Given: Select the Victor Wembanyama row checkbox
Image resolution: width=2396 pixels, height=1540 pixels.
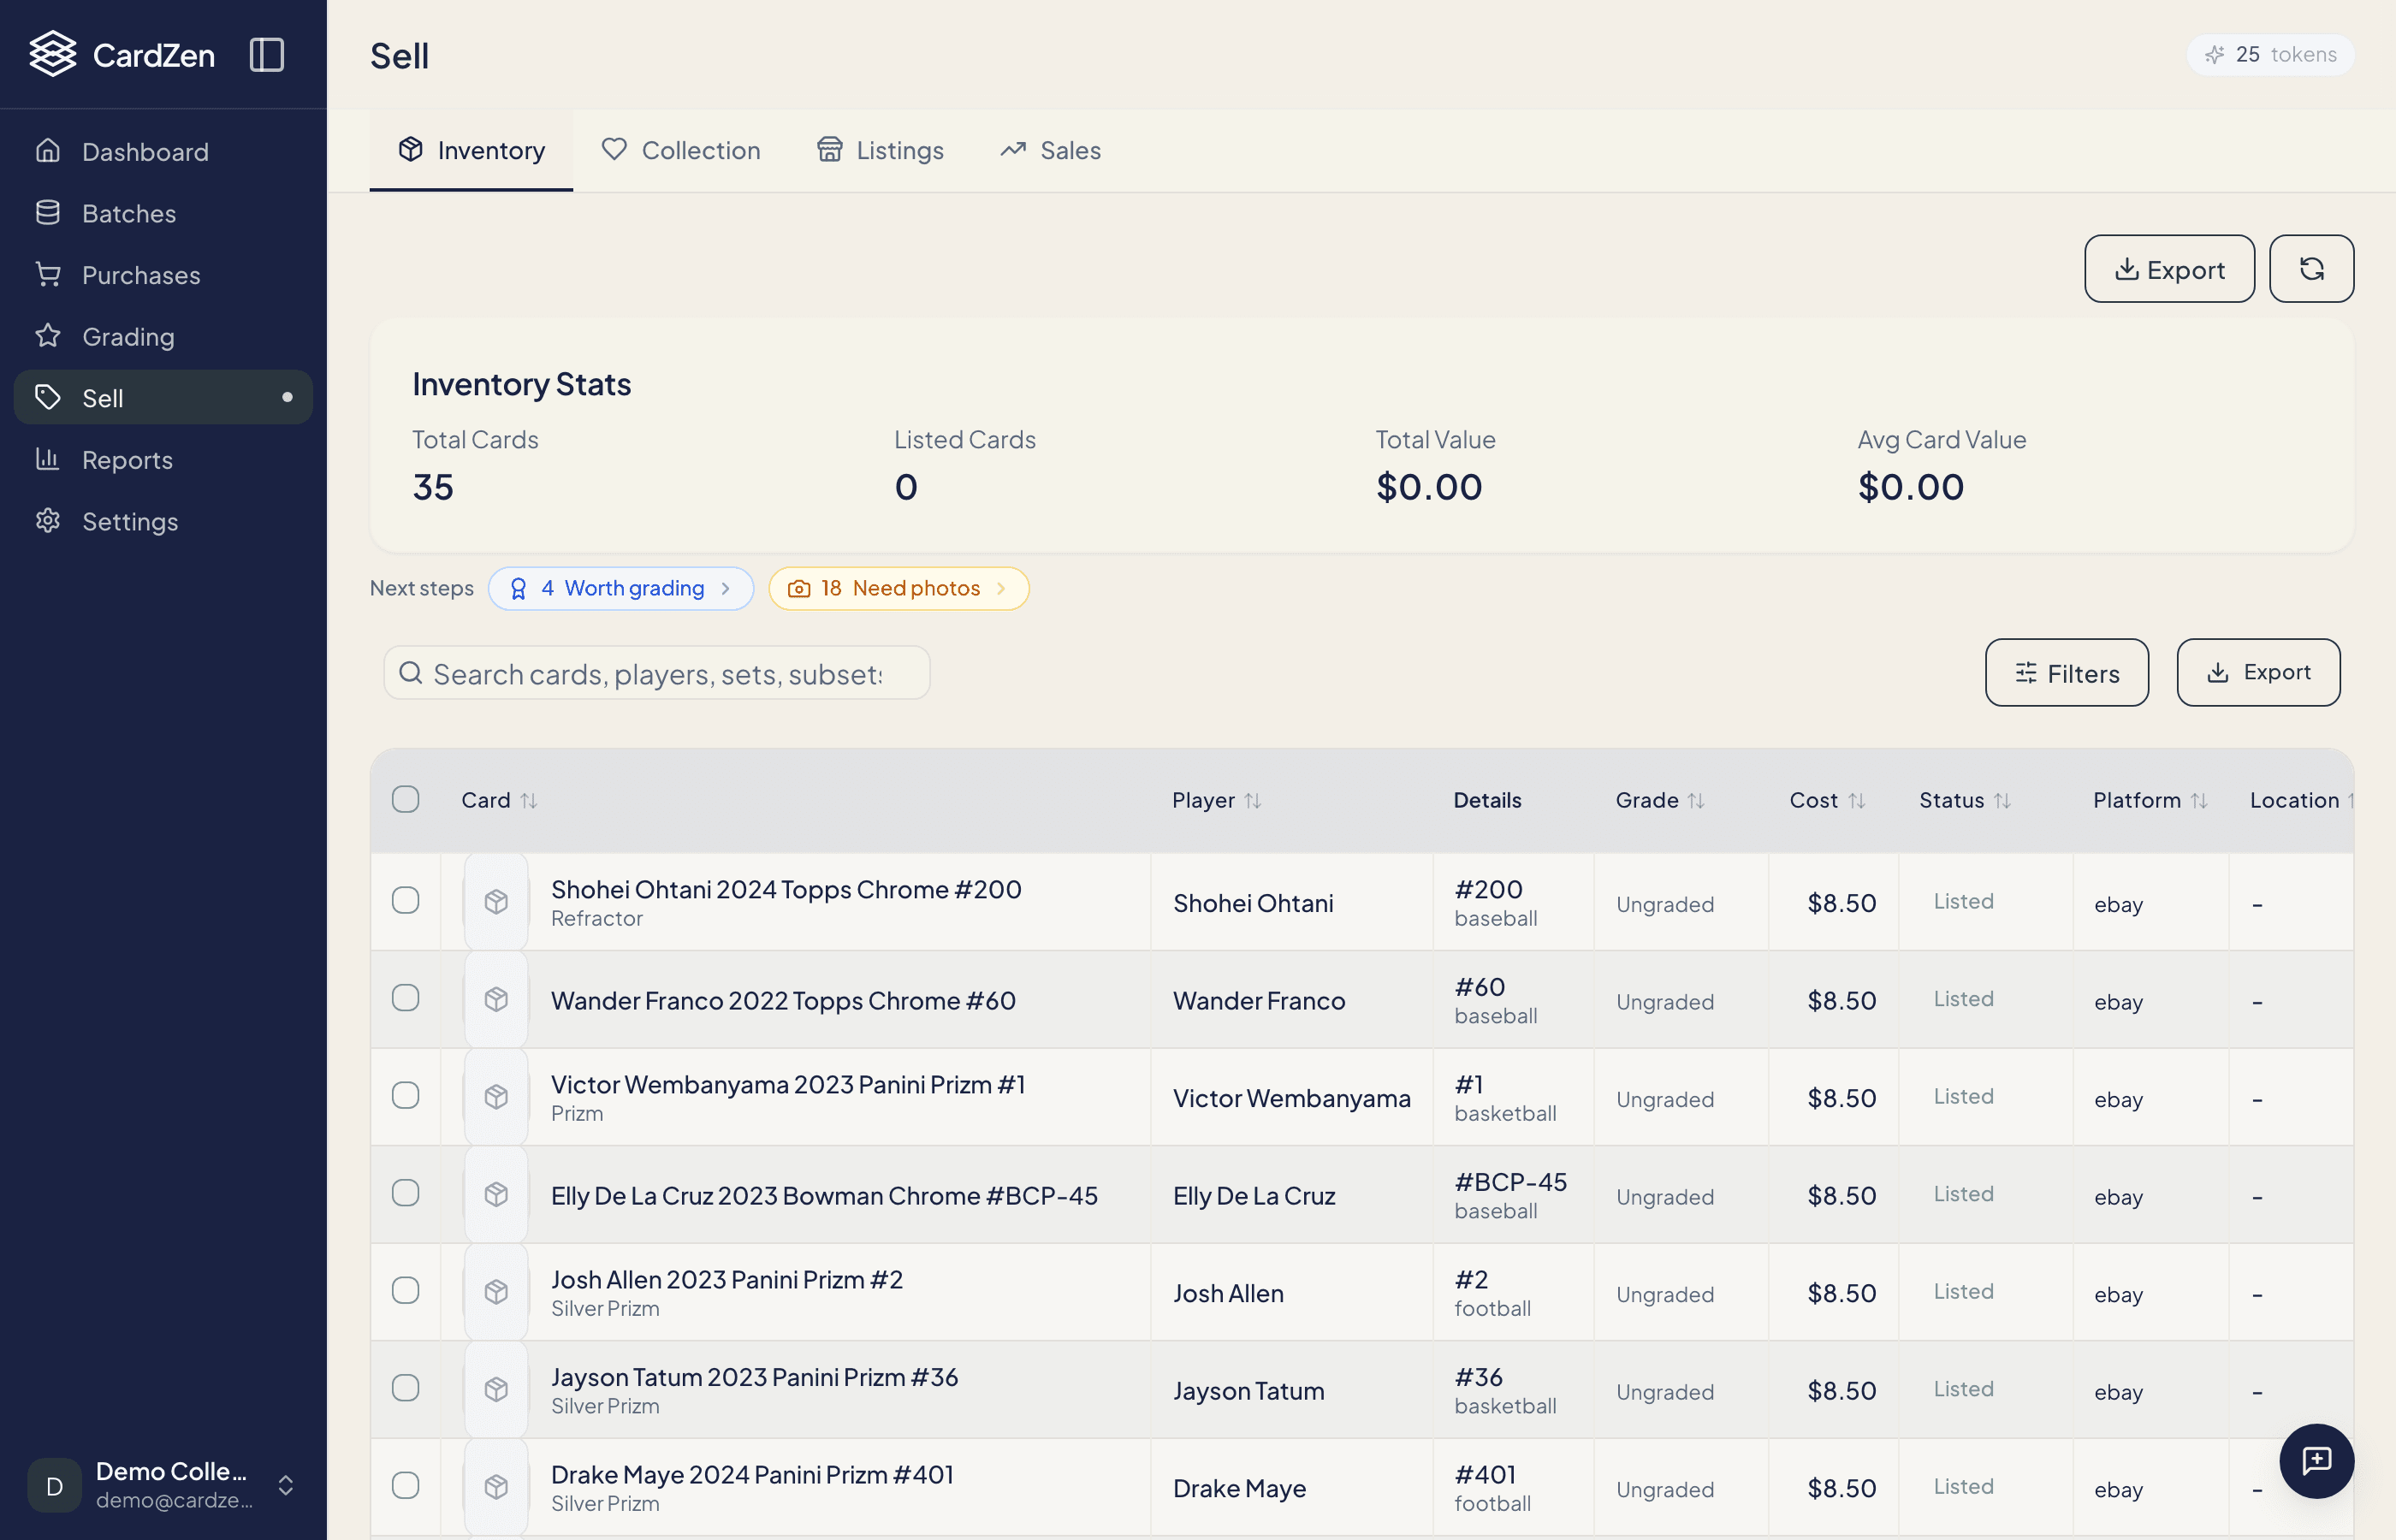Looking at the screenshot, I should 406,1095.
